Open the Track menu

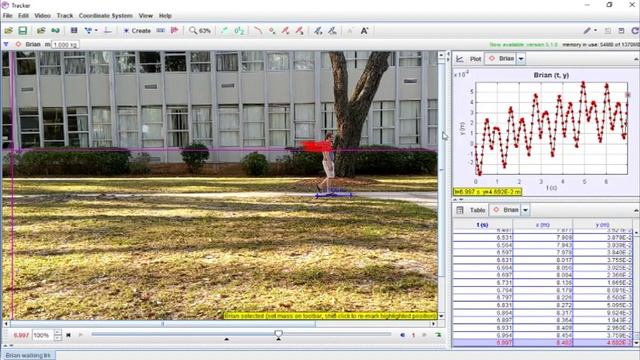point(64,16)
